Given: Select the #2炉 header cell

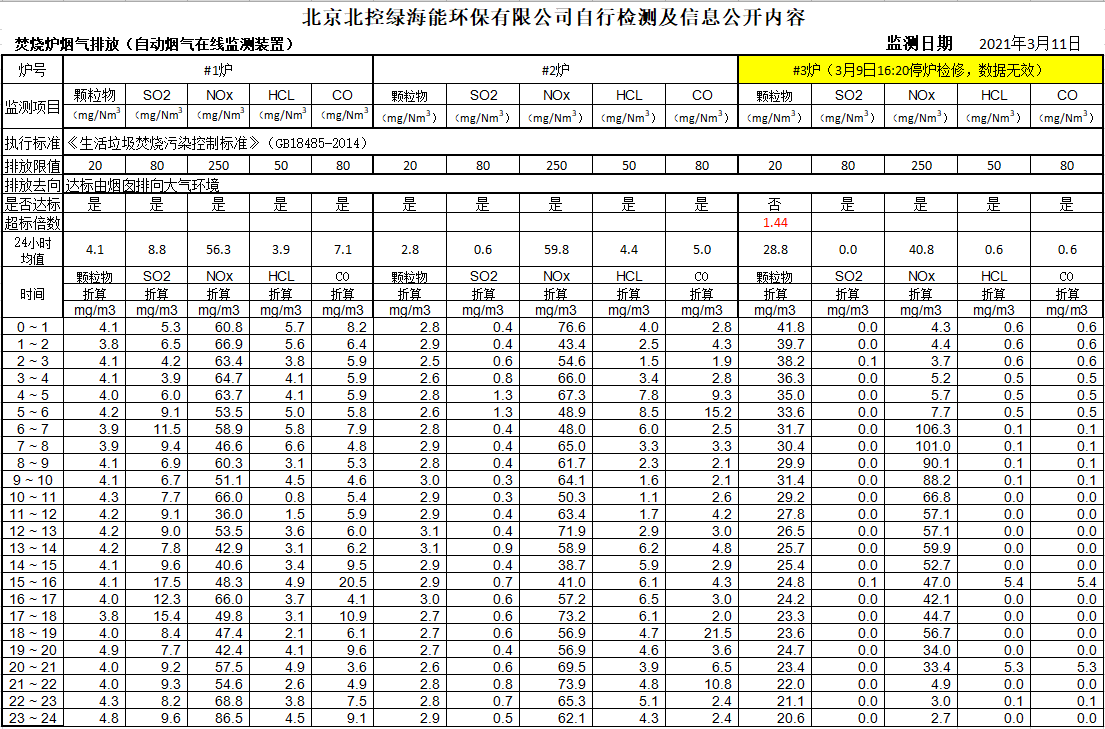Looking at the screenshot, I should pyautogui.click(x=555, y=70).
